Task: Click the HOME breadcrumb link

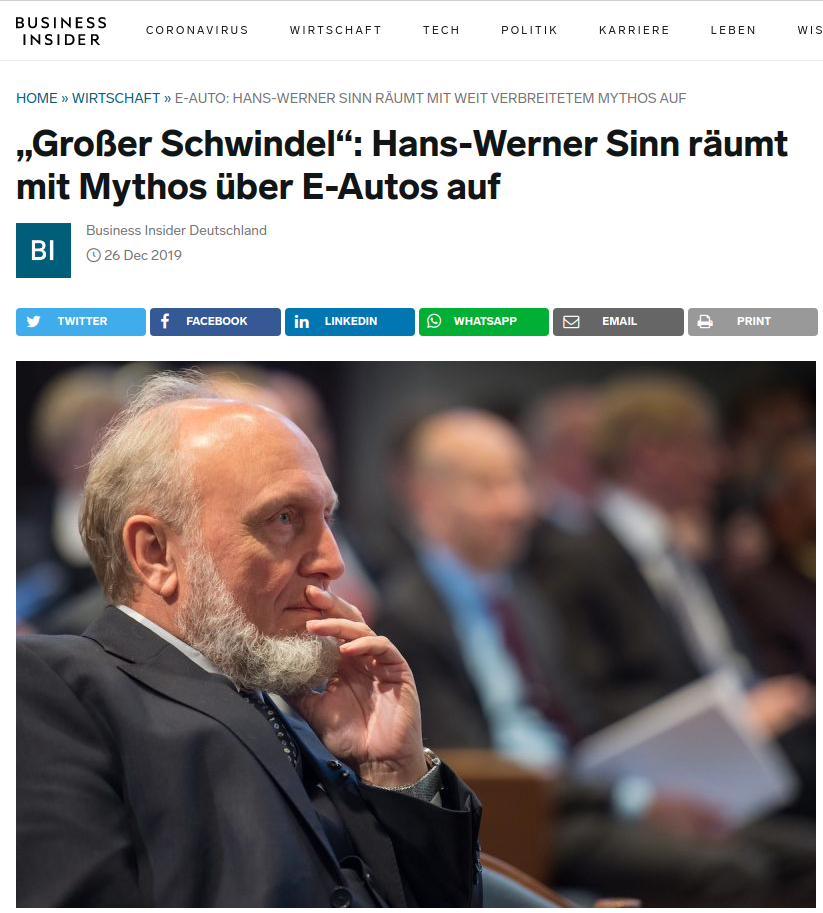Action: [37, 98]
